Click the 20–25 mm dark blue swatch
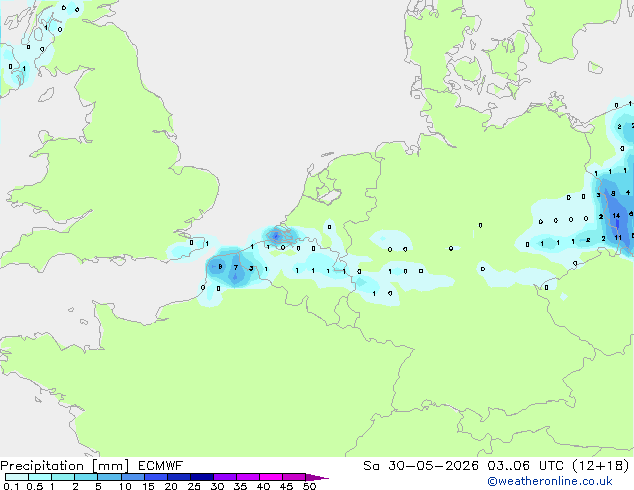 (179, 477)
